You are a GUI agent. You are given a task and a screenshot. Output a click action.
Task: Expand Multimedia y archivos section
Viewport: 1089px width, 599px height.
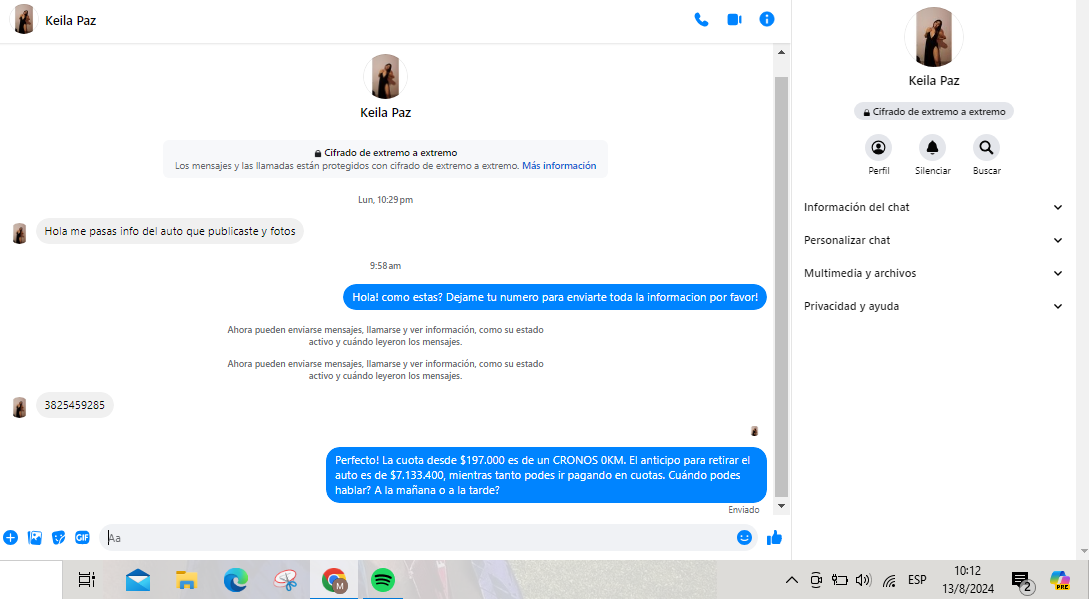[933, 273]
